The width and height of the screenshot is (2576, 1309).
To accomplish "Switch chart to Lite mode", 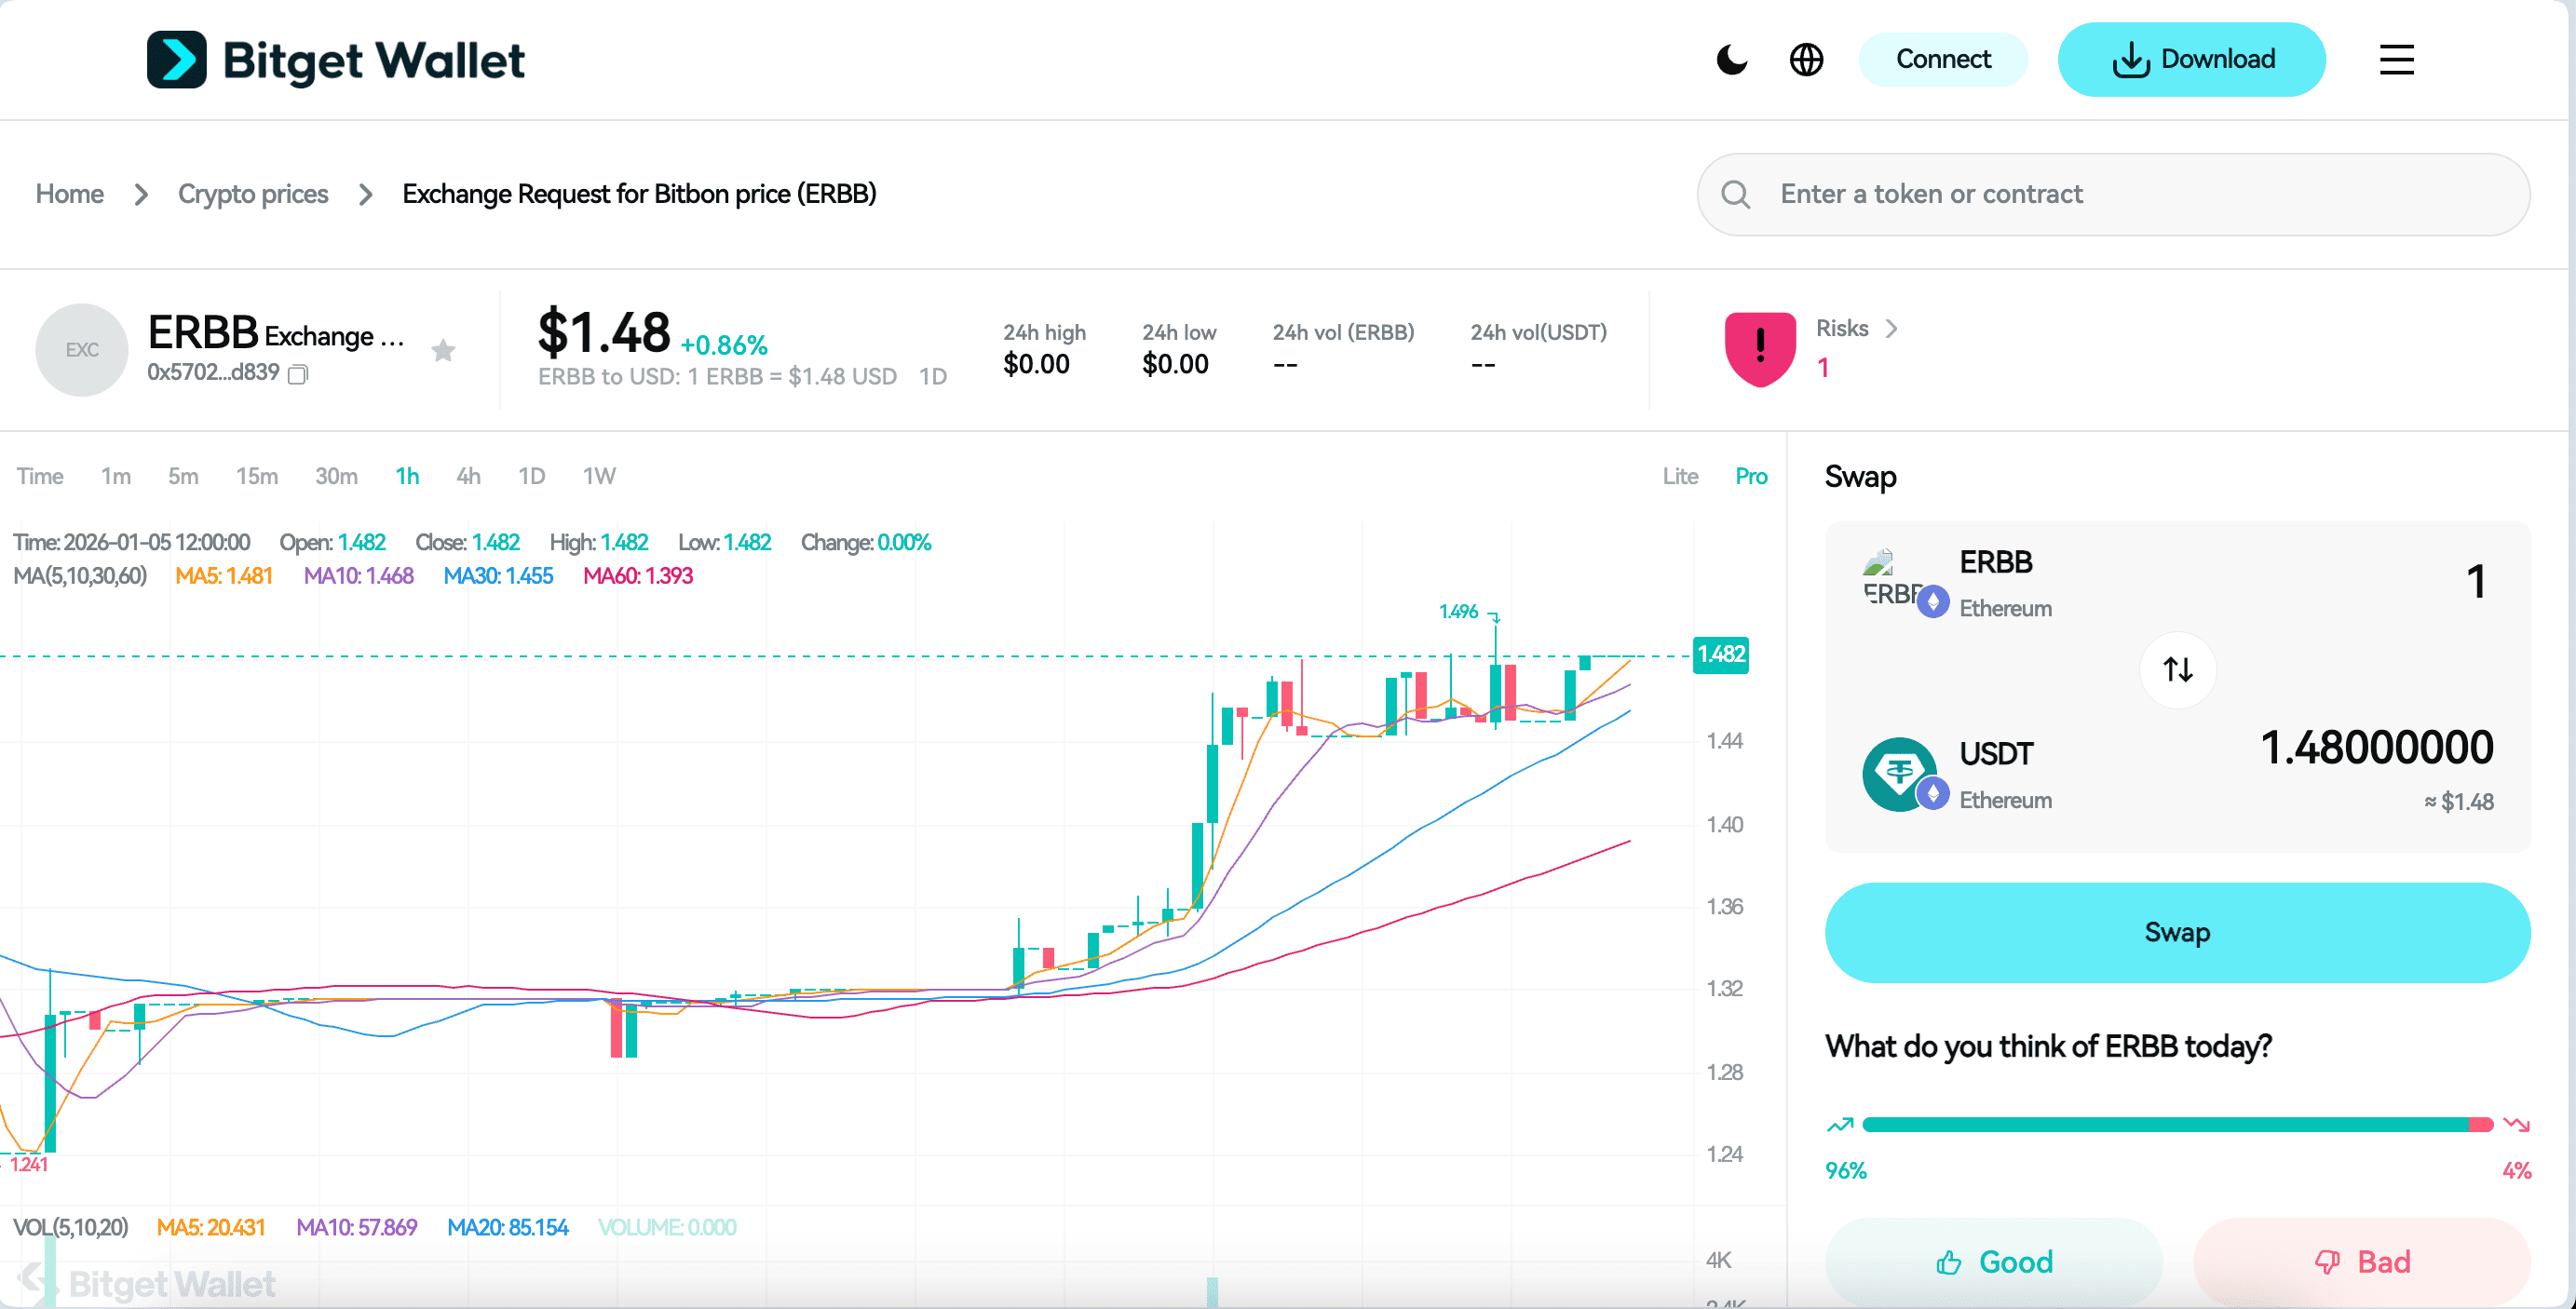I will tap(1680, 476).
